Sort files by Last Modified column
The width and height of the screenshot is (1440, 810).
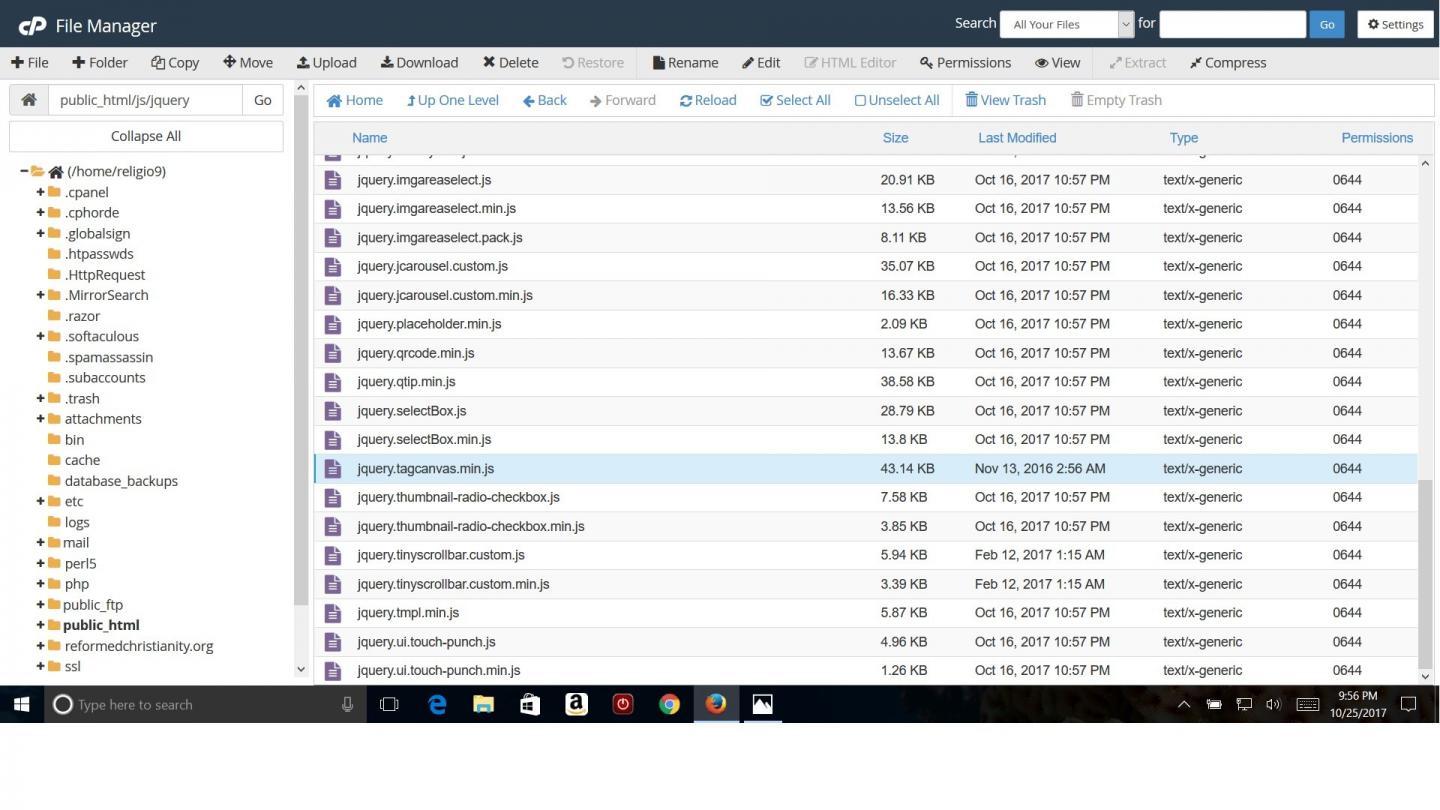click(1017, 138)
